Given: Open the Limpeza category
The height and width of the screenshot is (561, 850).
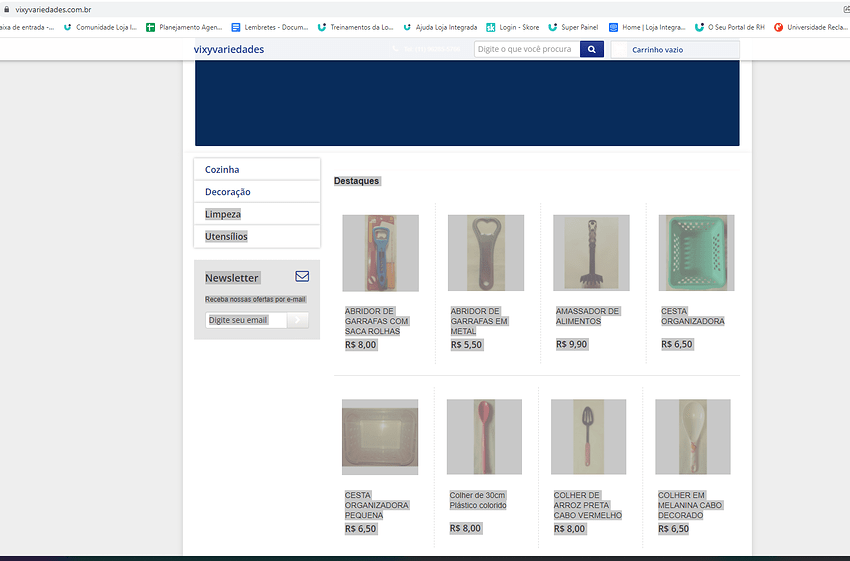Looking at the screenshot, I should [x=257, y=214].
